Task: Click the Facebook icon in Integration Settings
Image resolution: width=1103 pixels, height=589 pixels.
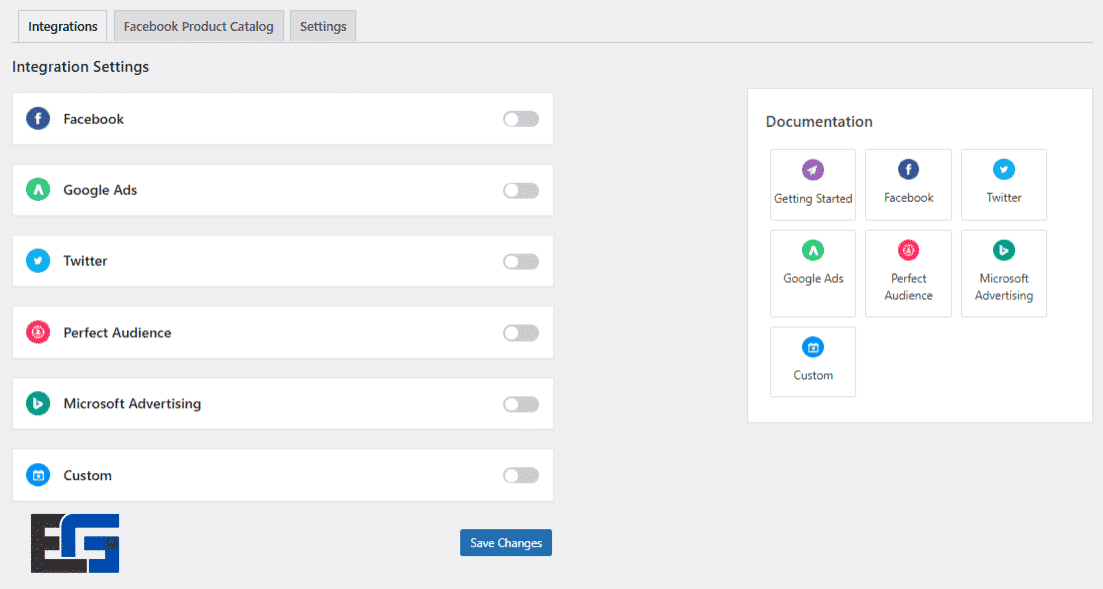Action: (38, 119)
